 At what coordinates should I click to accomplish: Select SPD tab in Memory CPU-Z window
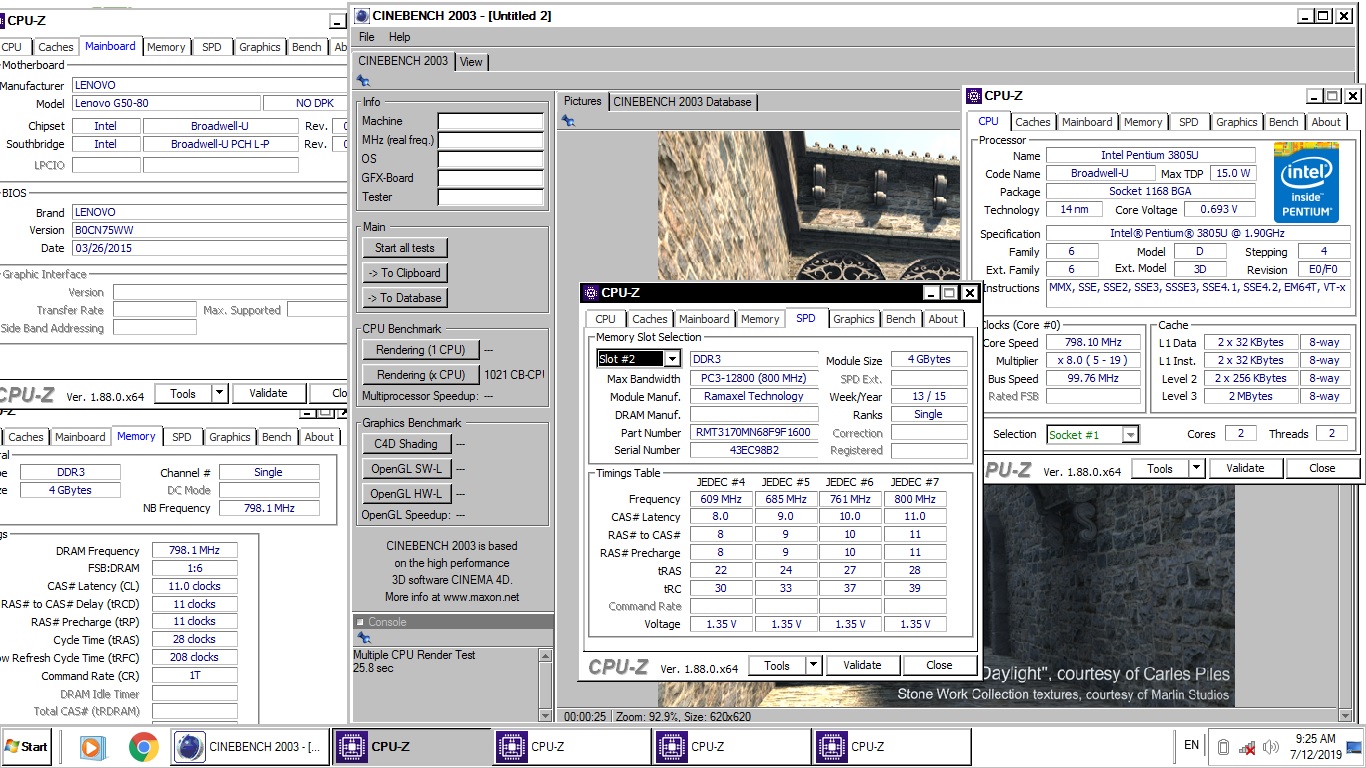(x=181, y=437)
